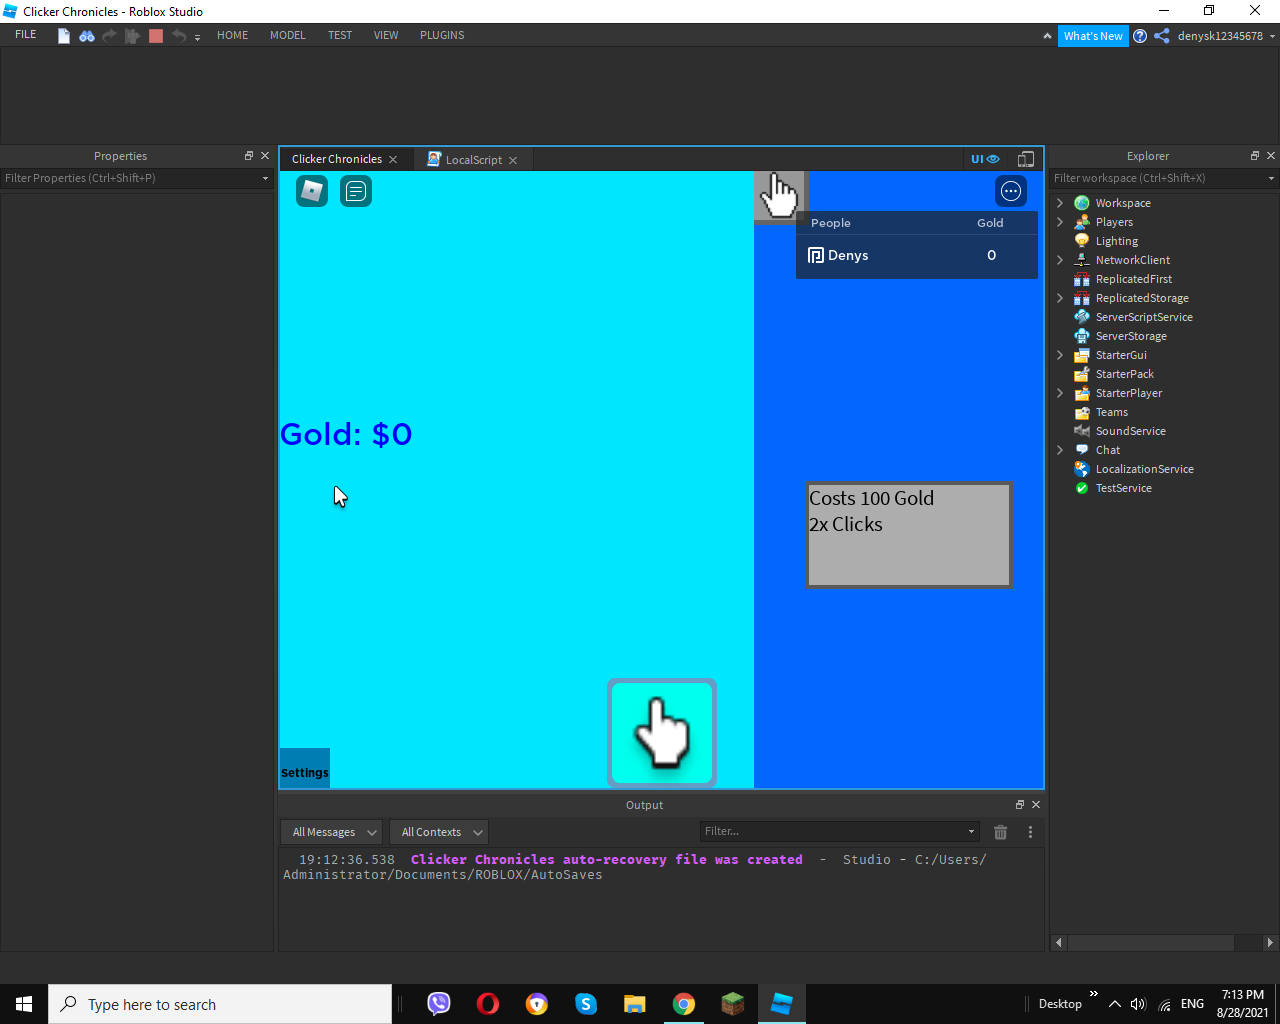Click the Filter Properties input field
This screenshot has height=1024, width=1280.
pos(136,178)
